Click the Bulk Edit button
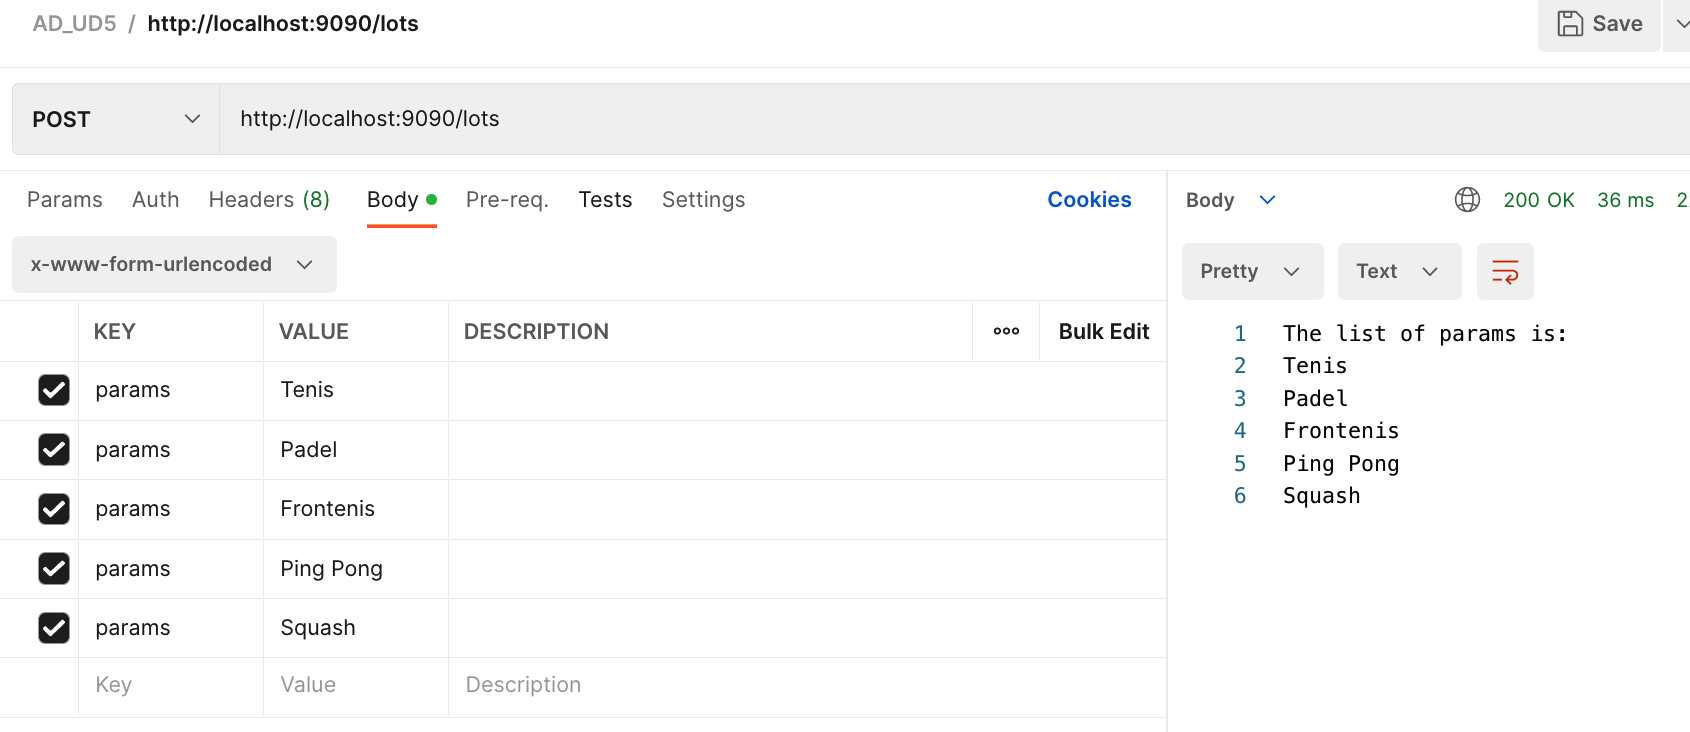The width and height of the screenshot is (1690, 732). coord(1104,331)
